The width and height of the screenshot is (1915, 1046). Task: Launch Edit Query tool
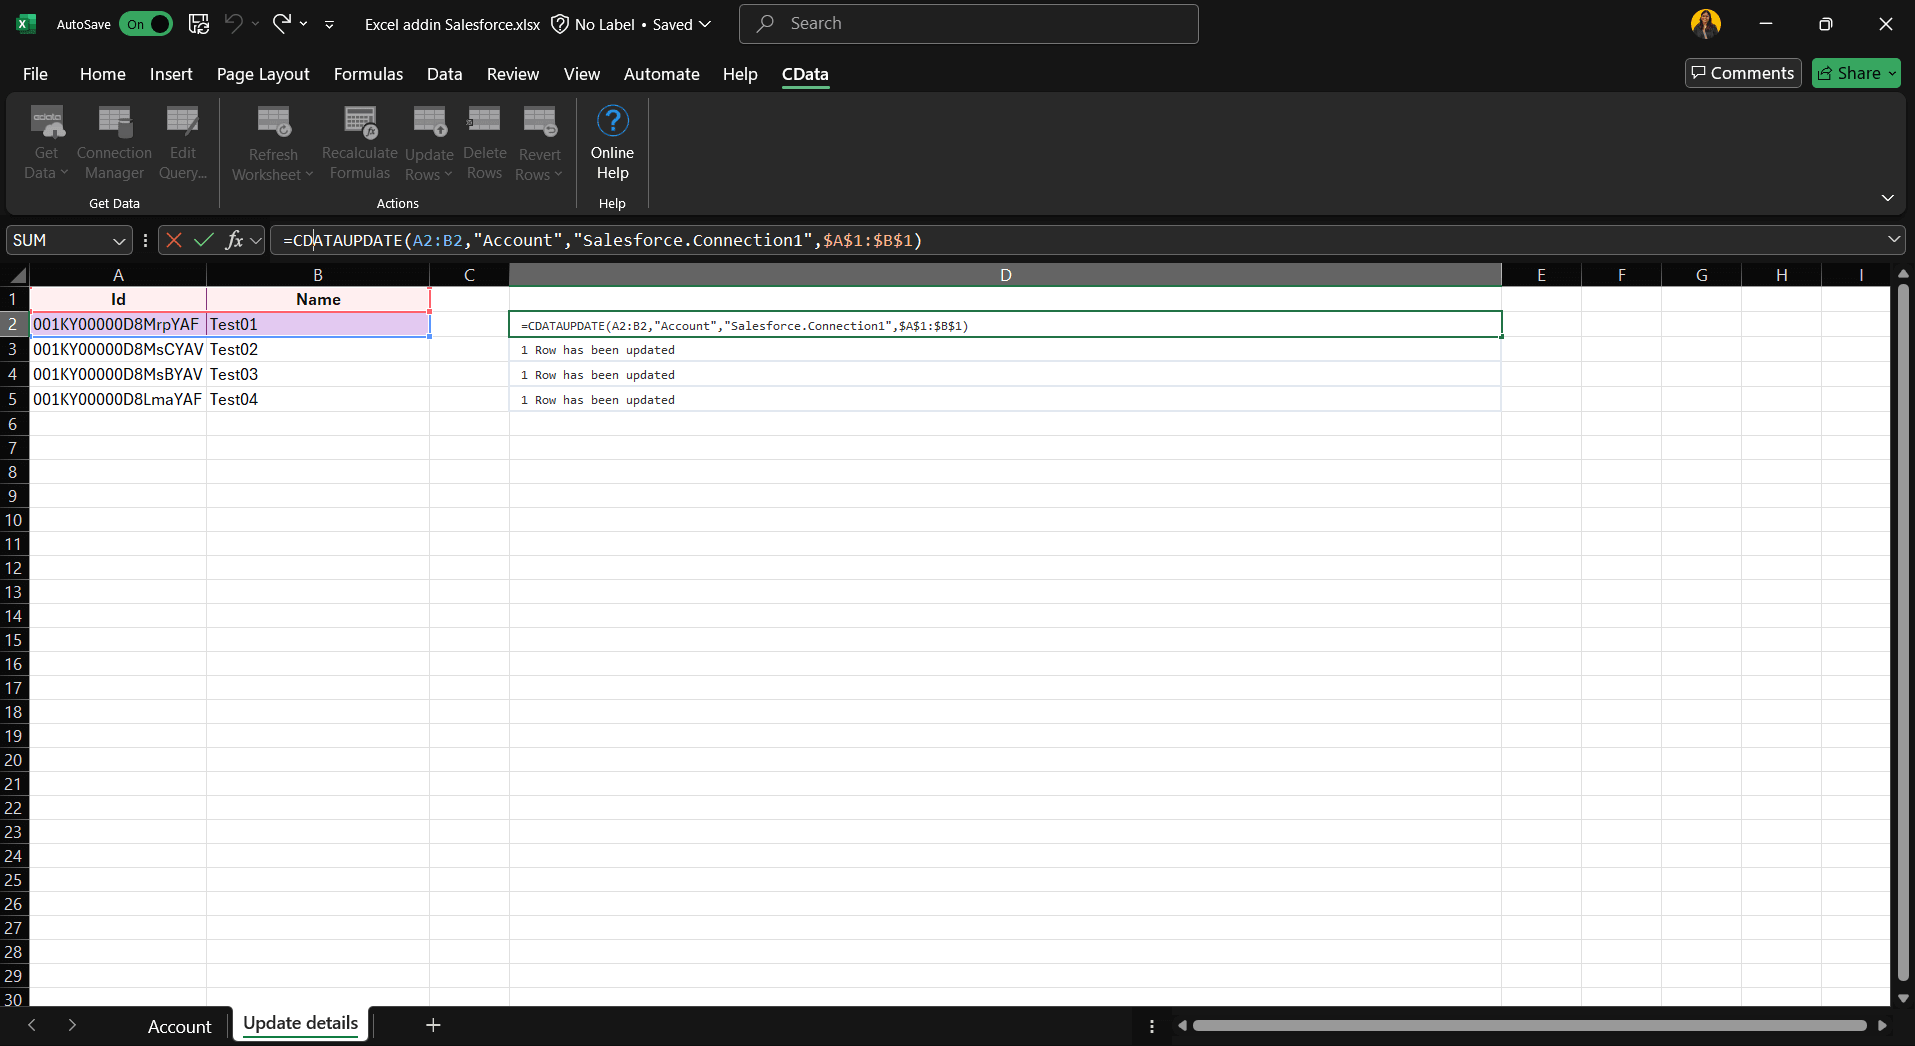point(182,142)
